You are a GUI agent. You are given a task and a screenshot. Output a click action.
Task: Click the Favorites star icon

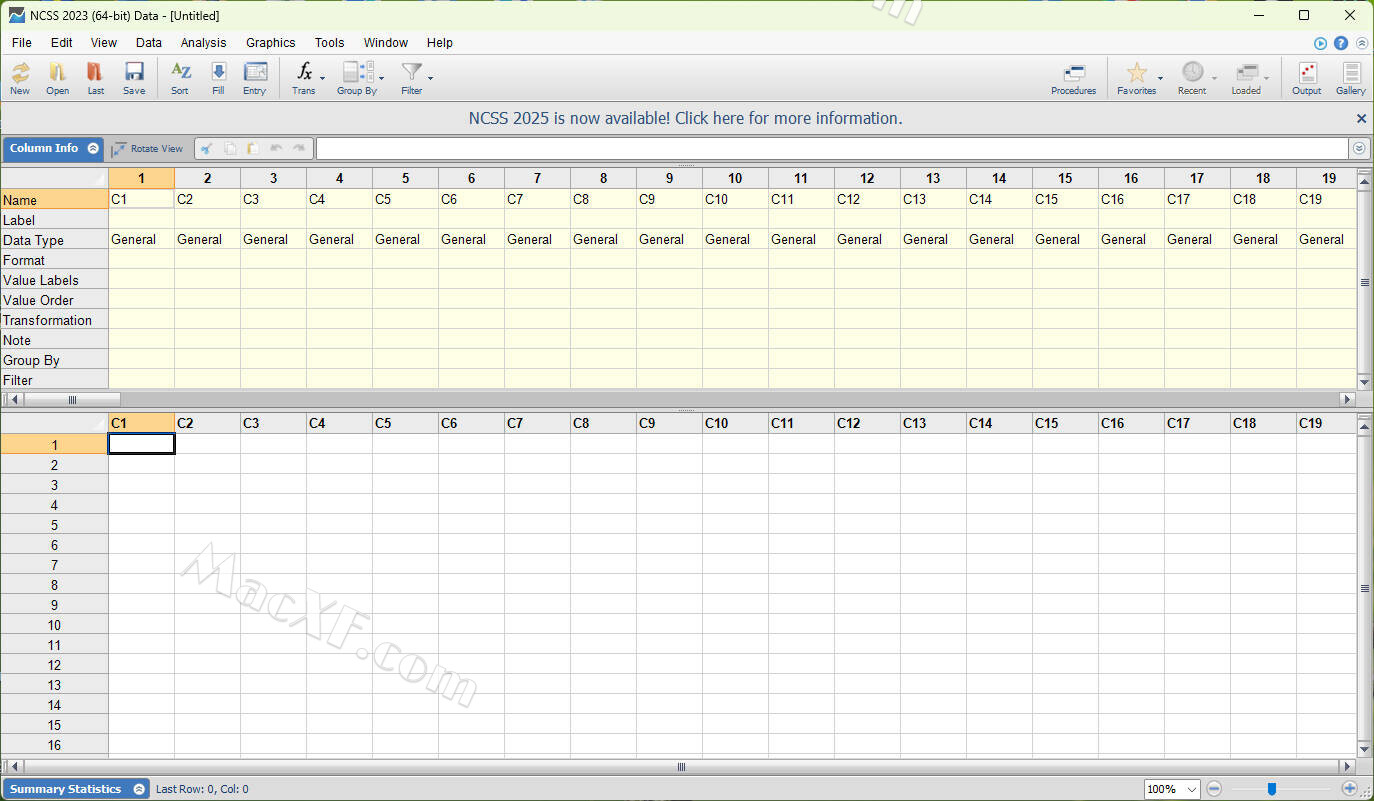[1136, 77]
